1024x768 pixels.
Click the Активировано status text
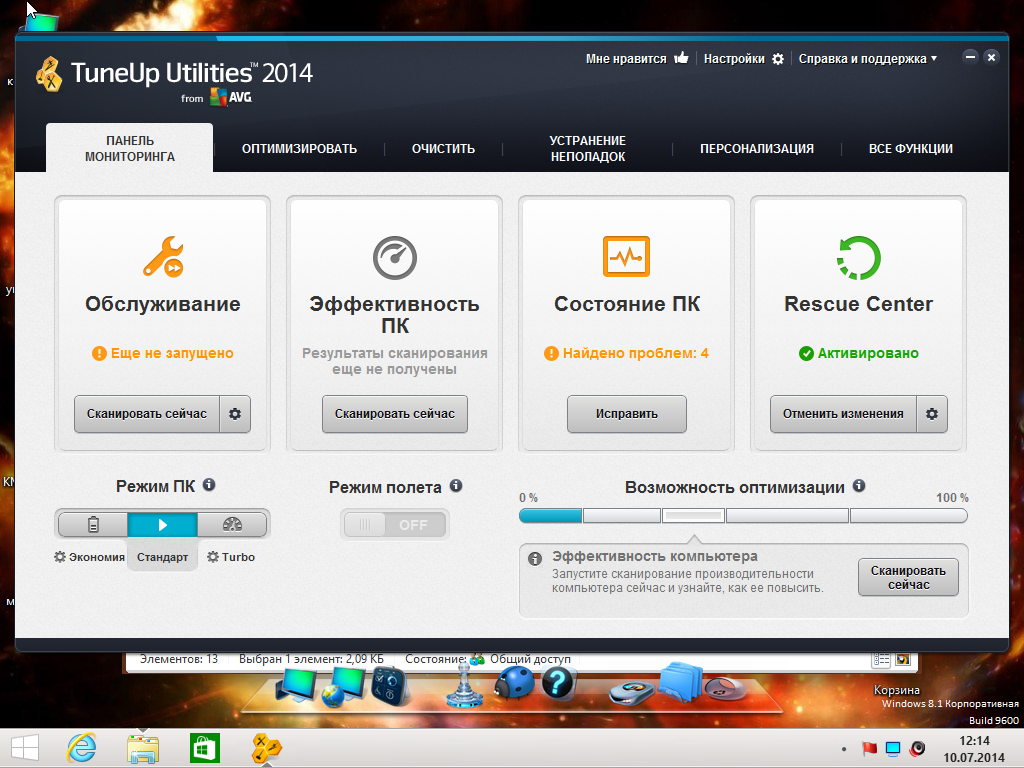point(868,353)
